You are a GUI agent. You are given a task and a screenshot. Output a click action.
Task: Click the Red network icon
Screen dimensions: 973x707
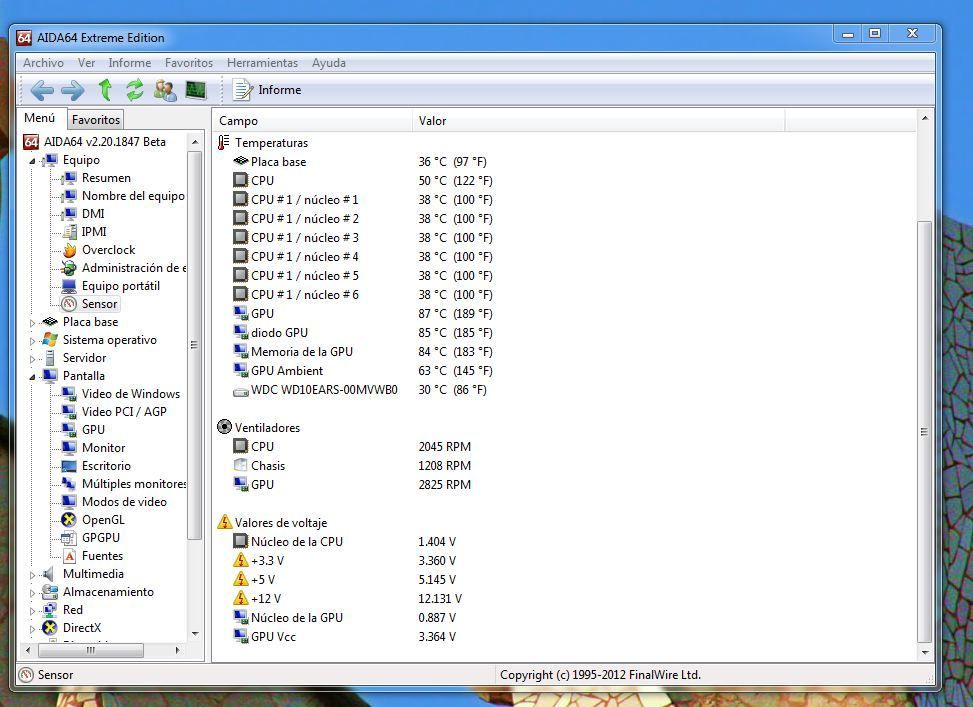[50, 610]
